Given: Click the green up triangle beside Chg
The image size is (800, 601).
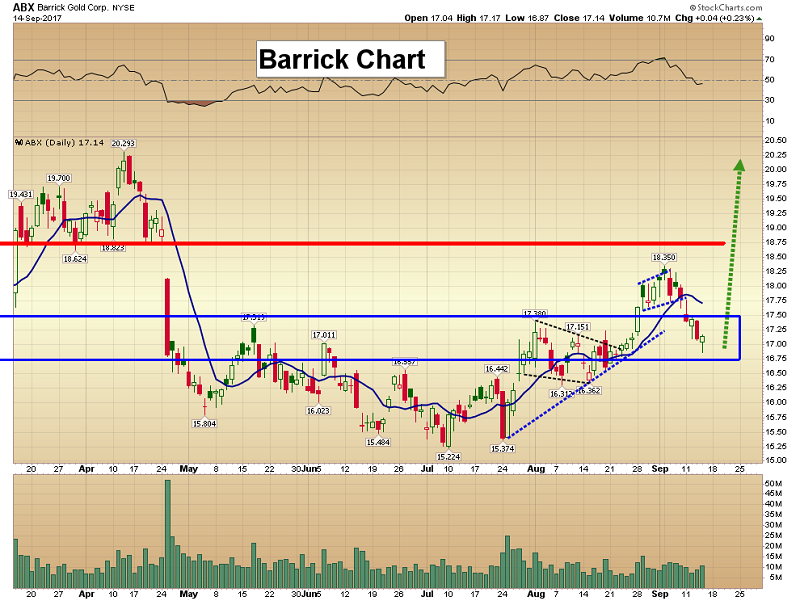Looking at the screenshot, I should coord(759,19).
